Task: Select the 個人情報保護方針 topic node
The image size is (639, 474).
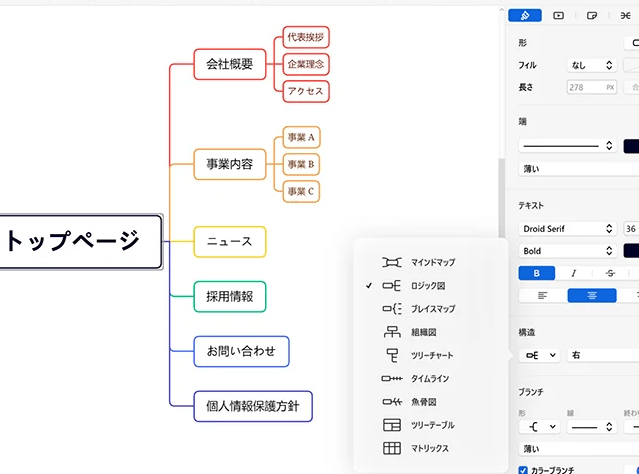Action: 253,406
